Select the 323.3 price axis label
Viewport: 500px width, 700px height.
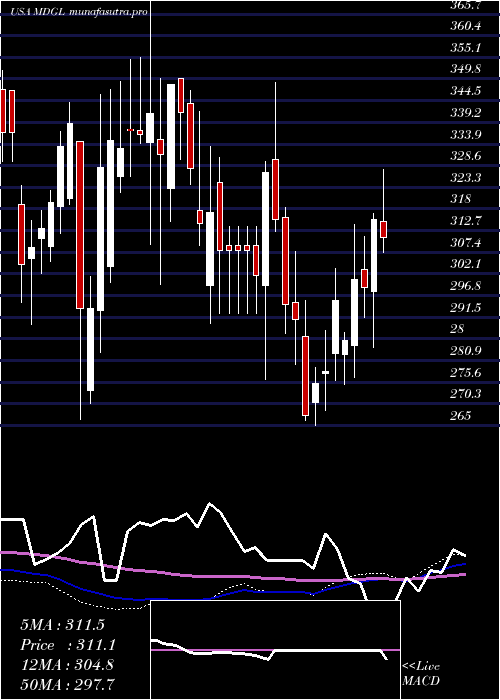pos(466,178)
